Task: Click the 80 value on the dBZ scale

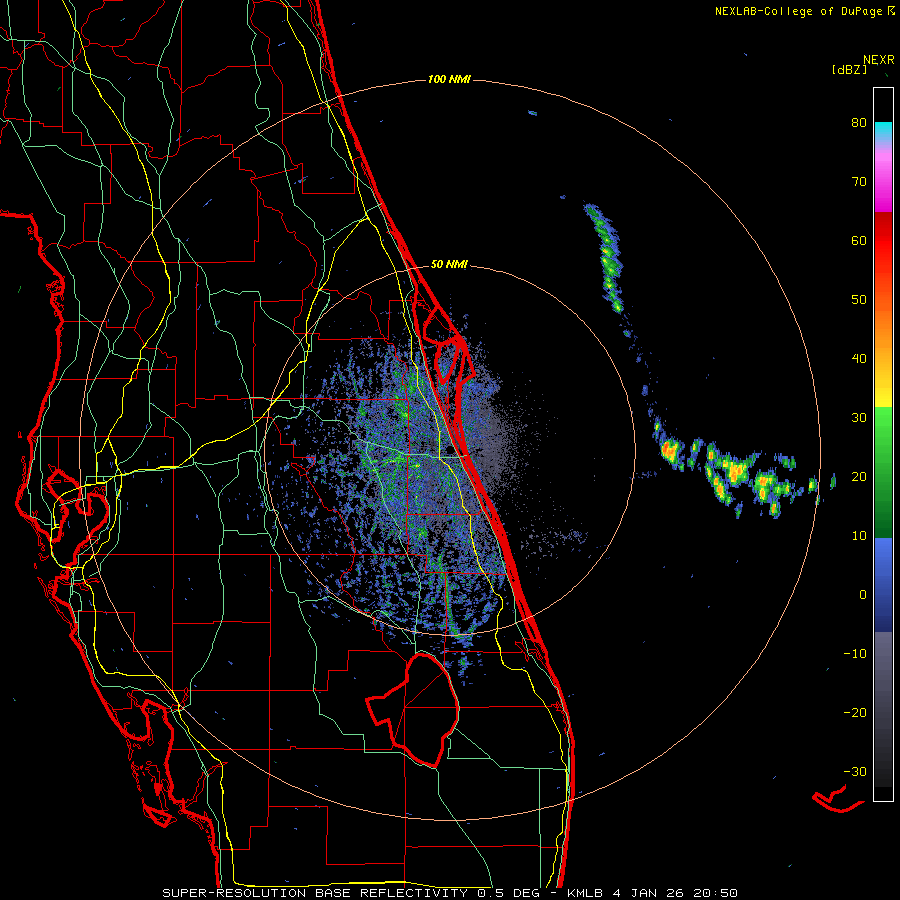Action: 859,123
